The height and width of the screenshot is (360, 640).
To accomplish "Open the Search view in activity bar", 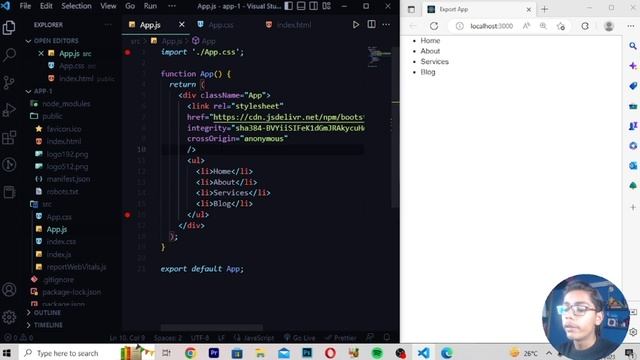I will (9, 55).
